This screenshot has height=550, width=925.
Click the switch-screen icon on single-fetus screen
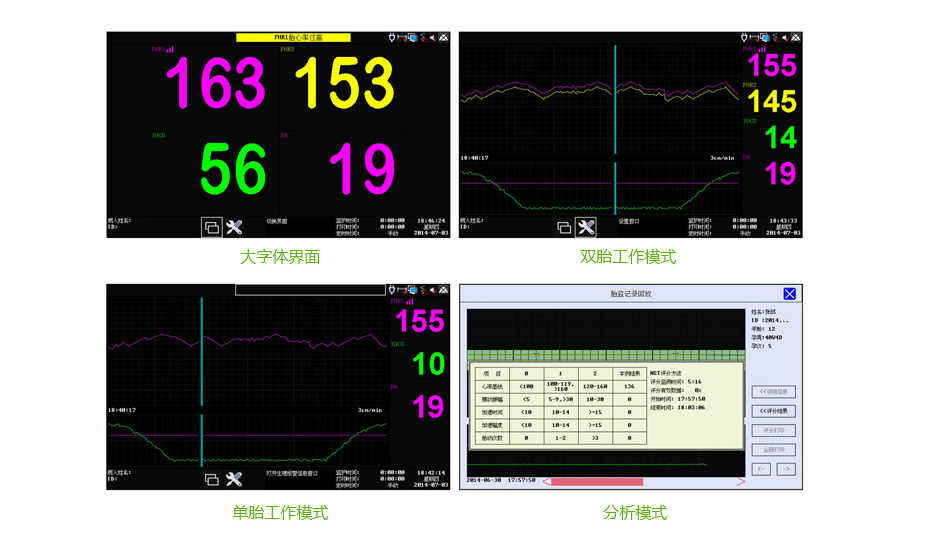212,479
